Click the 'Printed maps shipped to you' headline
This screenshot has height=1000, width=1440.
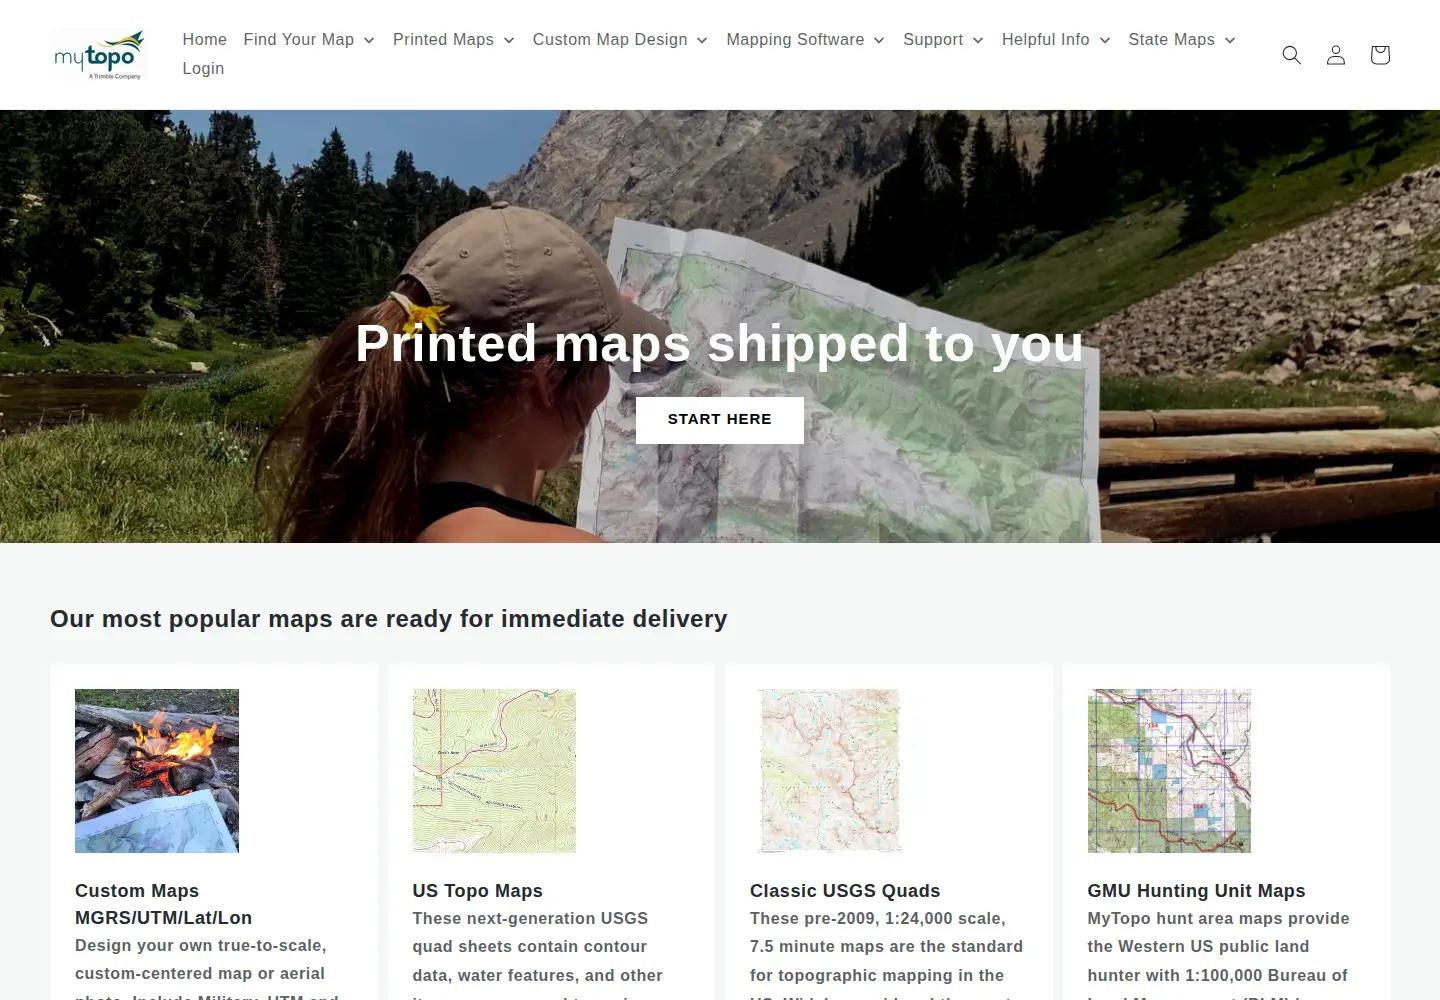tap(720, 344)
